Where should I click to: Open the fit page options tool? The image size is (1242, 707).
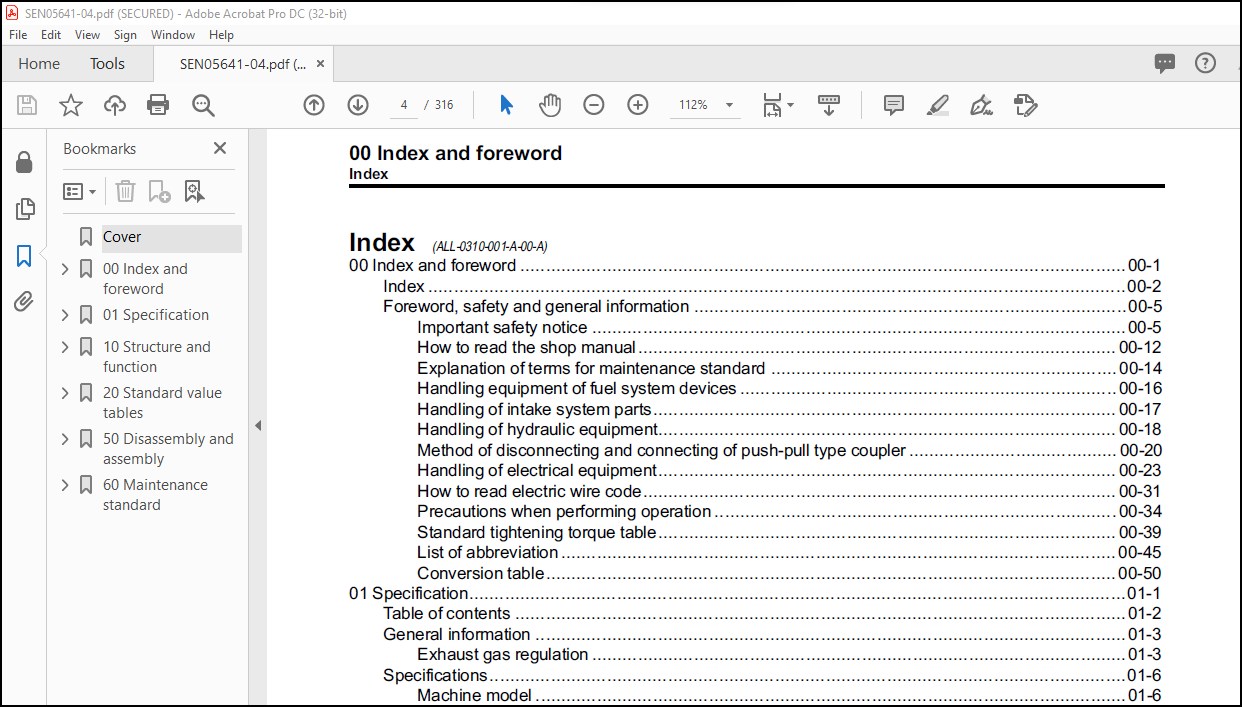pyautogui.click(x=777, y=105)
